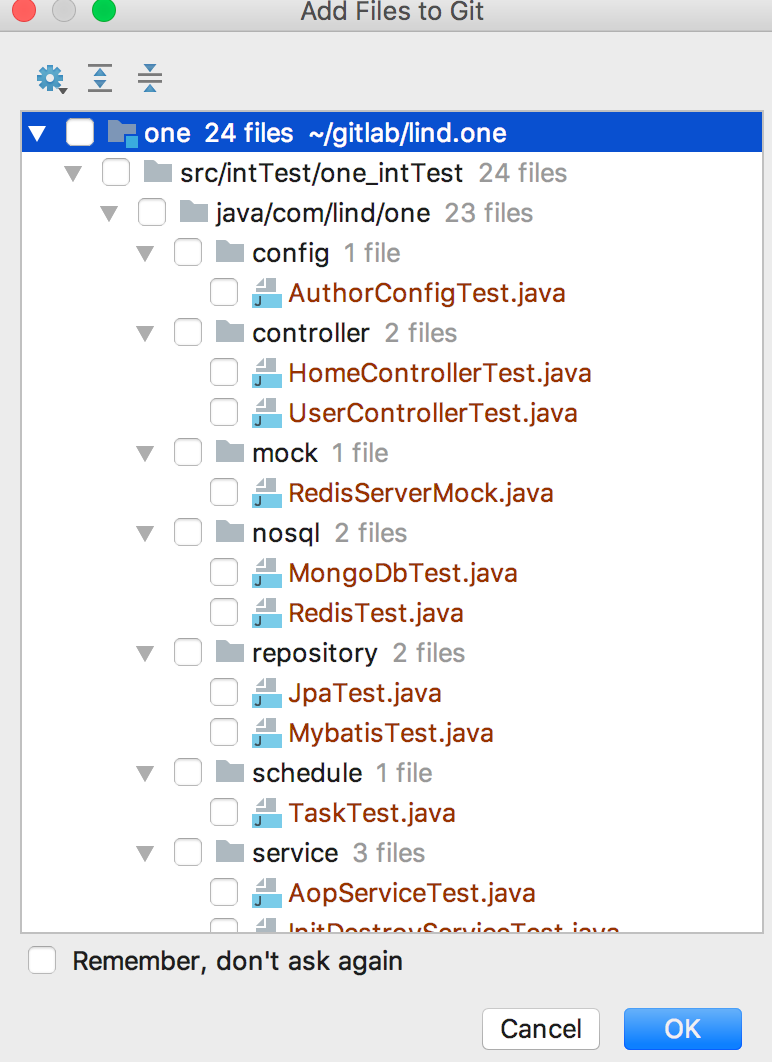Image resolution: width=772 pixels, height=1062 pixels.
Task: Click the config folder icon
Action: [230, 252]
